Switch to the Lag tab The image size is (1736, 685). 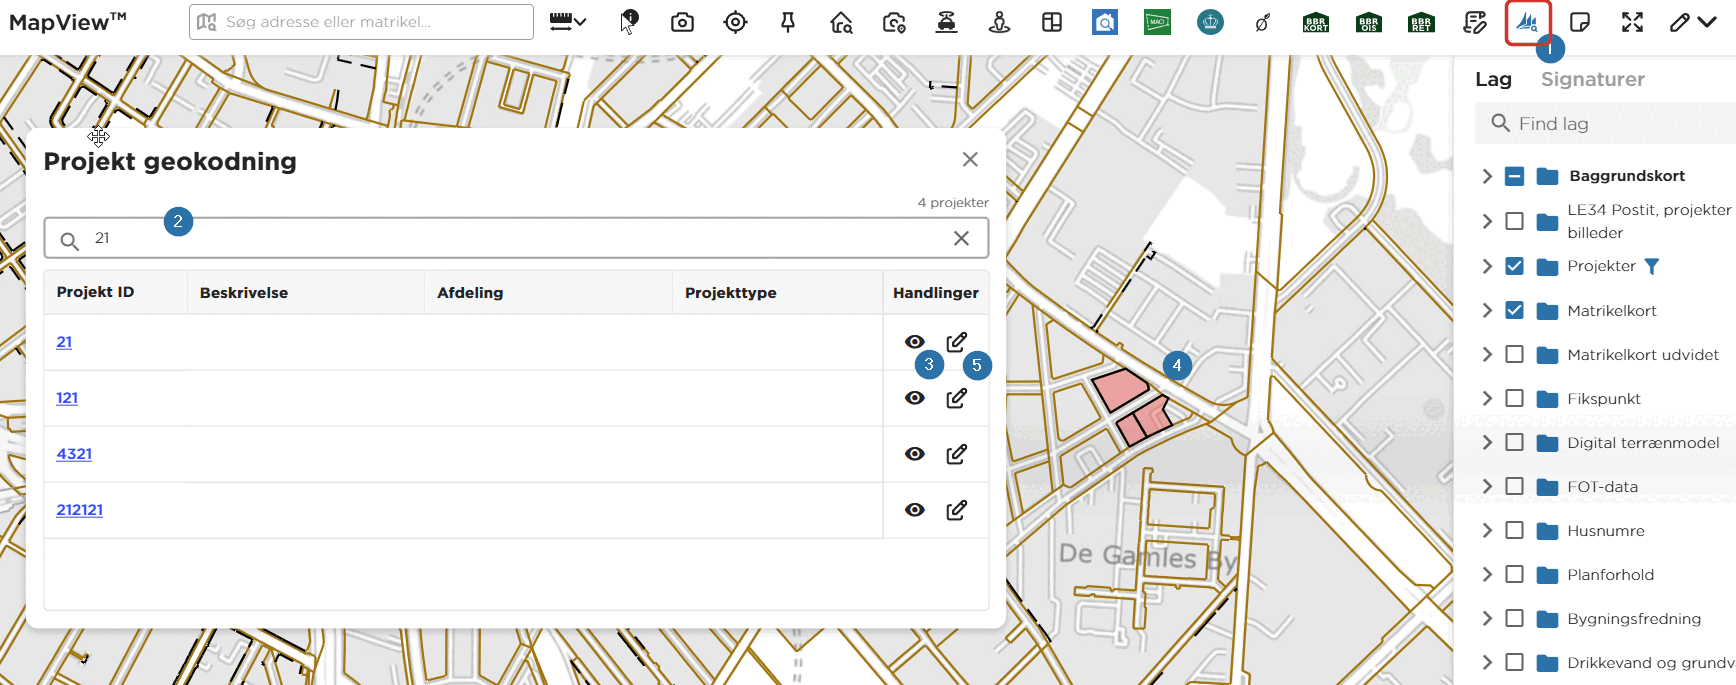1493,79
